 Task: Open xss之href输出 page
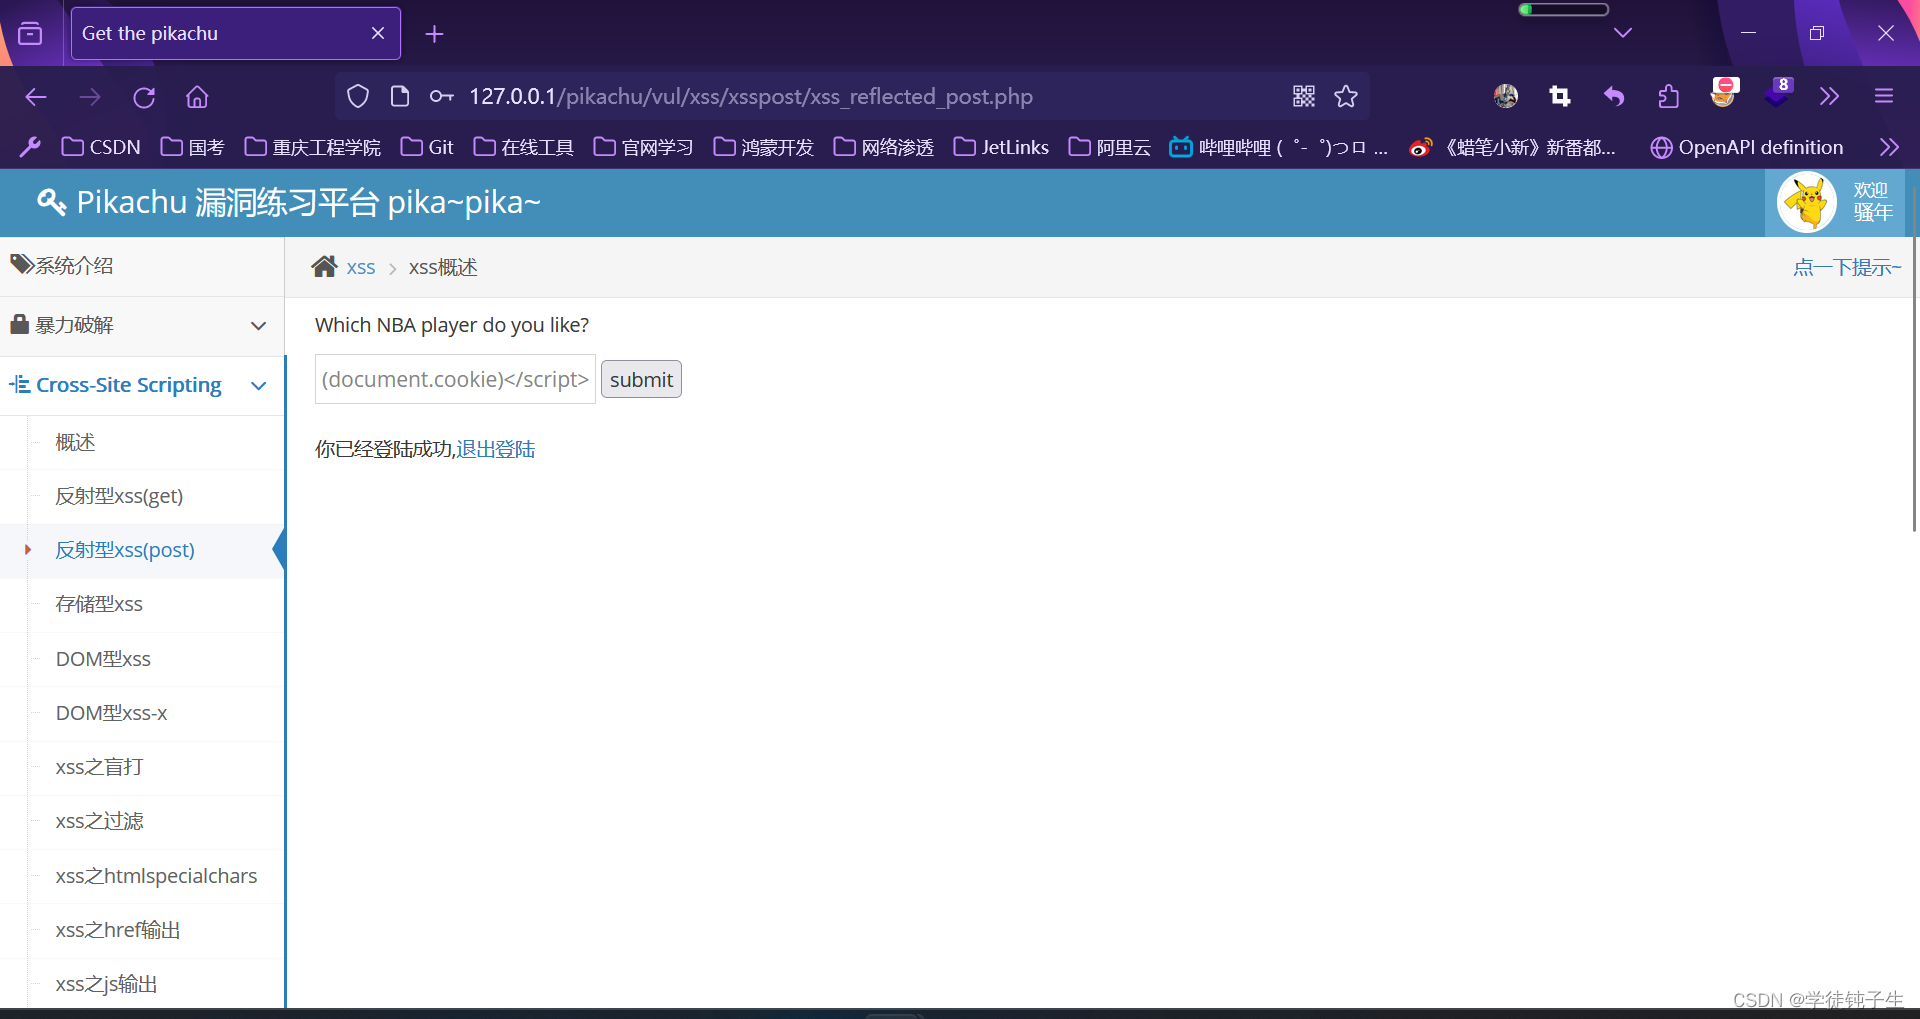[118, 930]
